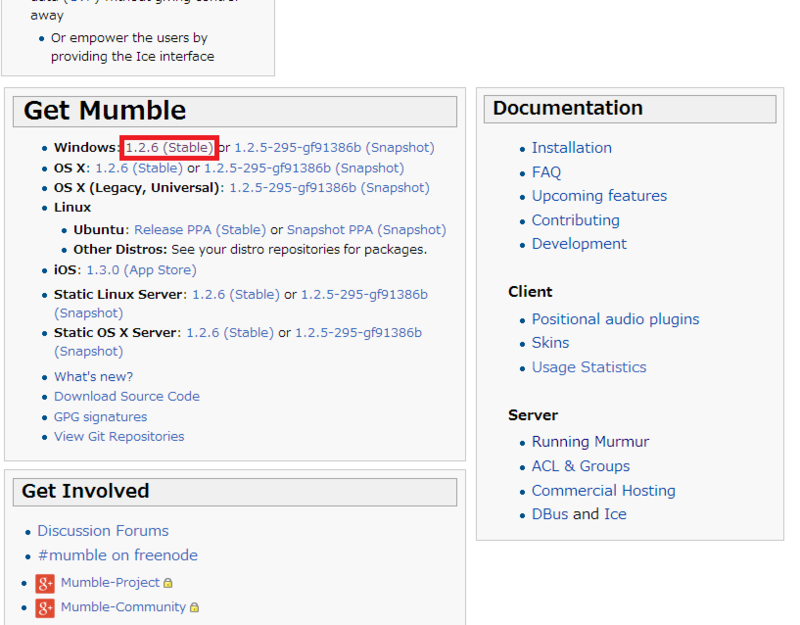
Task: Open Running Murmur link
Action: coord(591,442)
